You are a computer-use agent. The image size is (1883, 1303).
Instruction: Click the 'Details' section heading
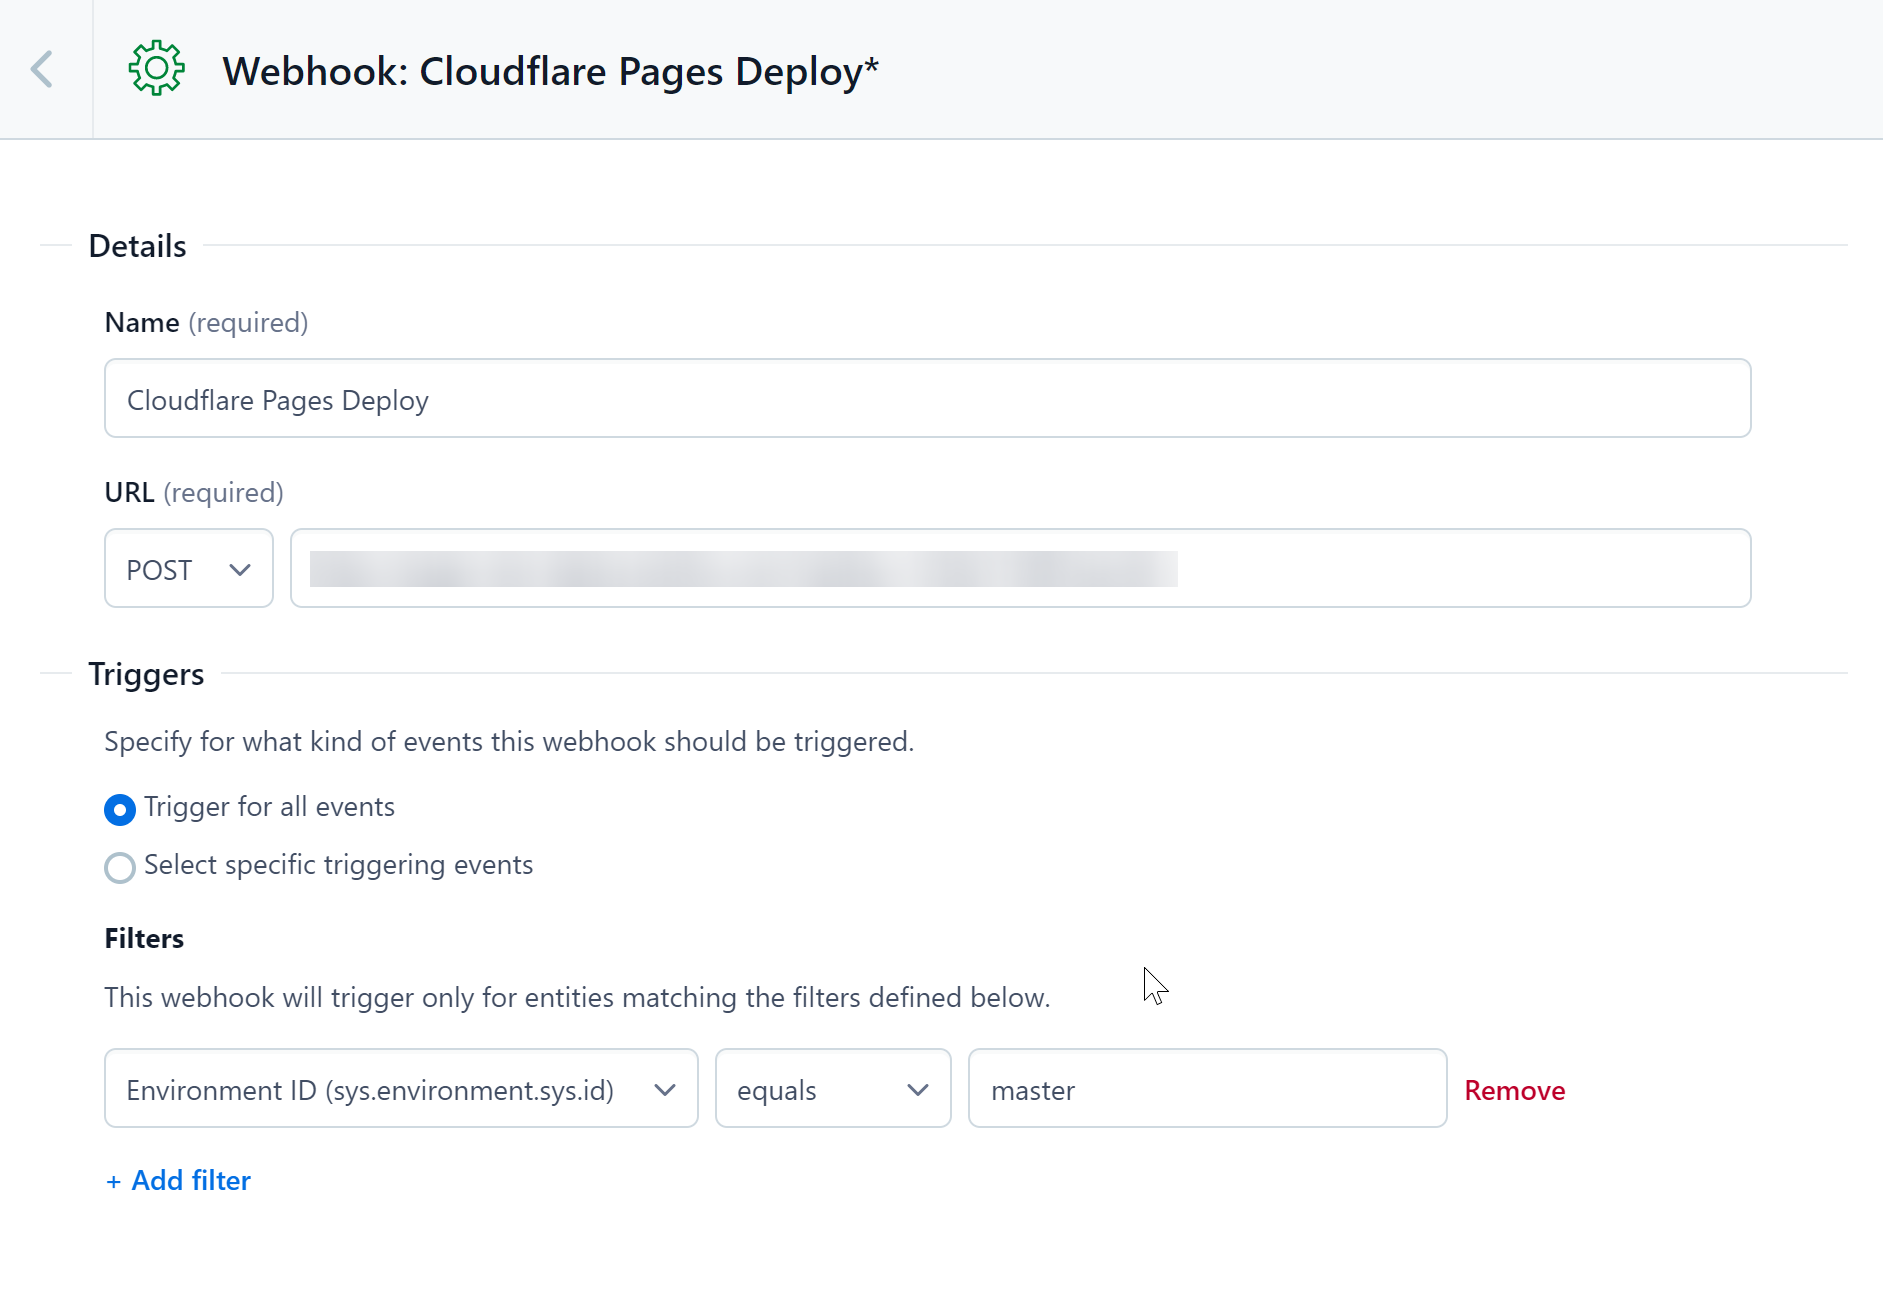[136, 245]
